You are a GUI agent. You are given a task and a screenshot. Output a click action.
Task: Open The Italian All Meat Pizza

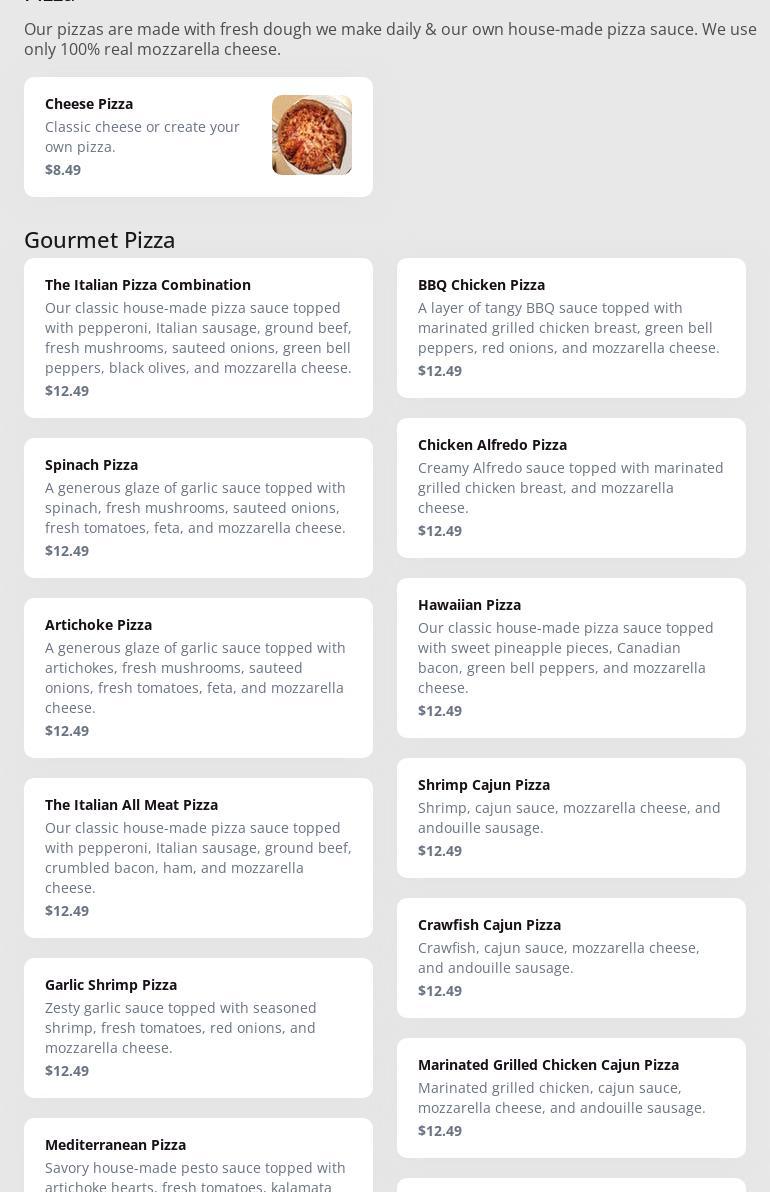pyautogui.click(x=198, y=858)
